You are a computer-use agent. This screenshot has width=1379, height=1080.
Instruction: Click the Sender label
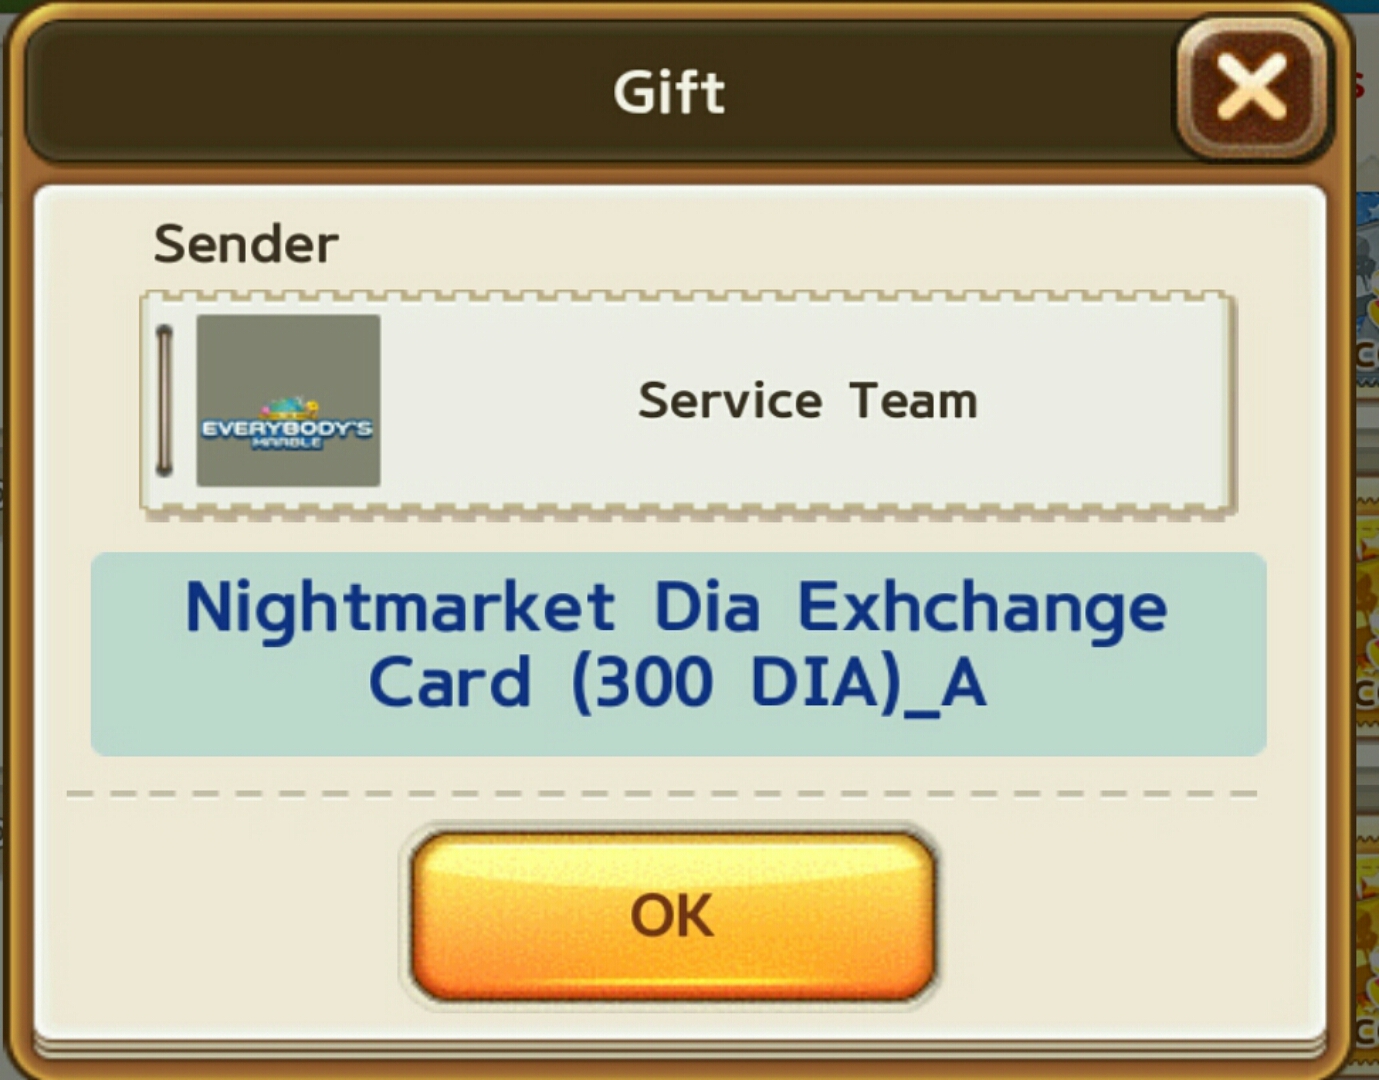246,243
